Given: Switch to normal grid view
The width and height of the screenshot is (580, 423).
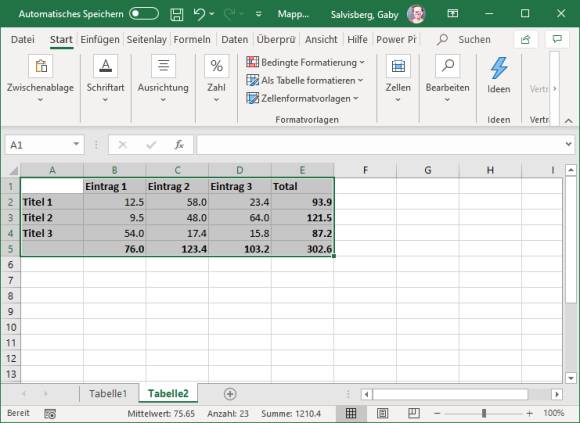Looking at the screenshot, I should [x=351, y=413].
